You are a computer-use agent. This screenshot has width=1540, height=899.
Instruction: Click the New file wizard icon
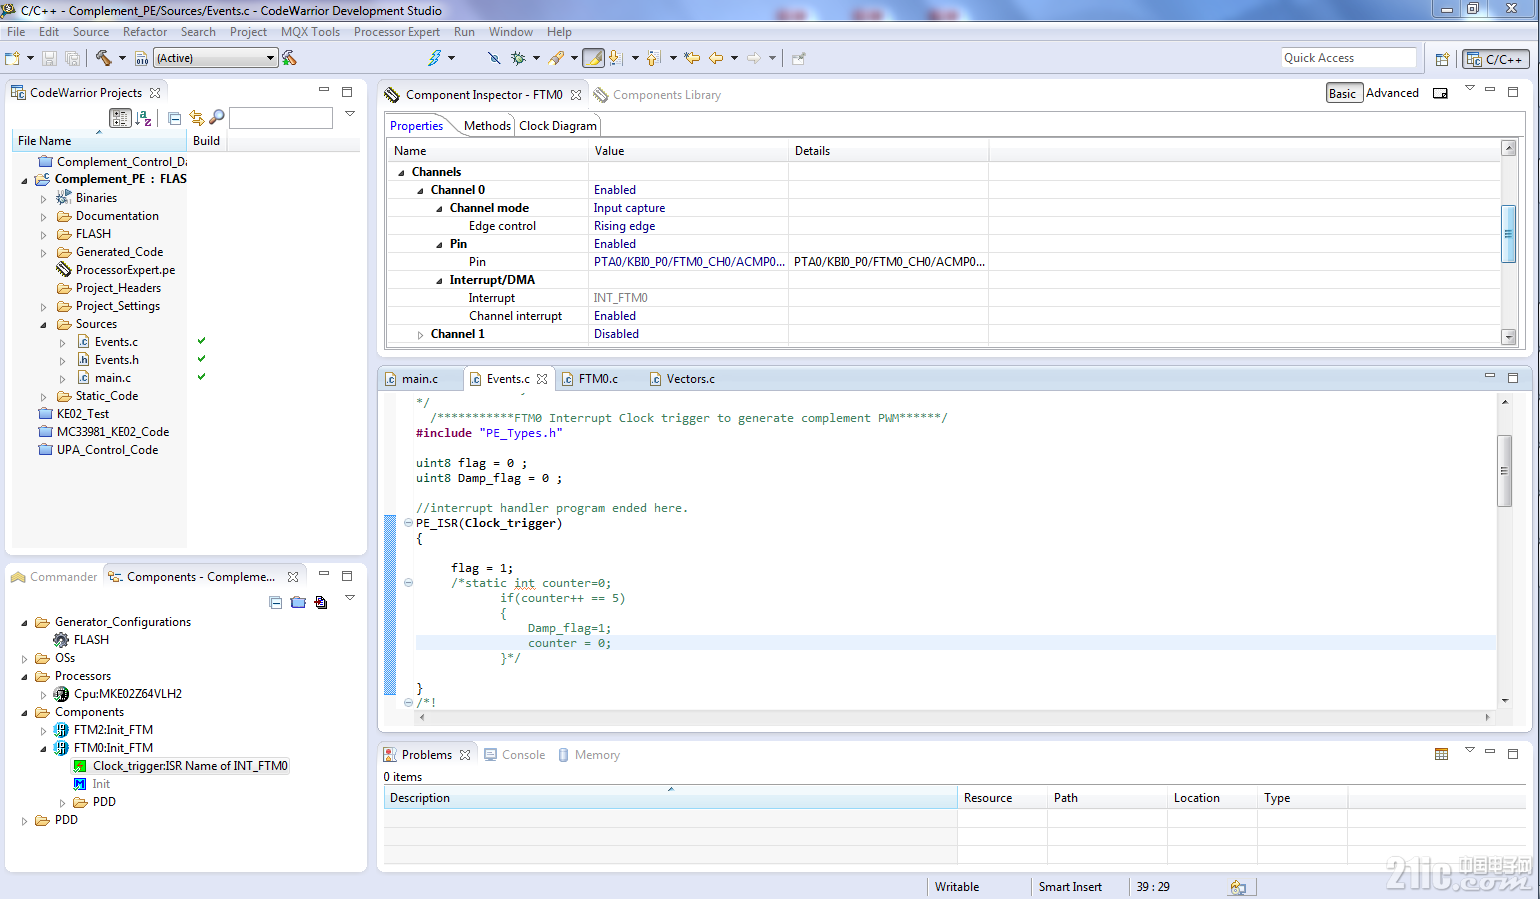(x=13, y=58)
